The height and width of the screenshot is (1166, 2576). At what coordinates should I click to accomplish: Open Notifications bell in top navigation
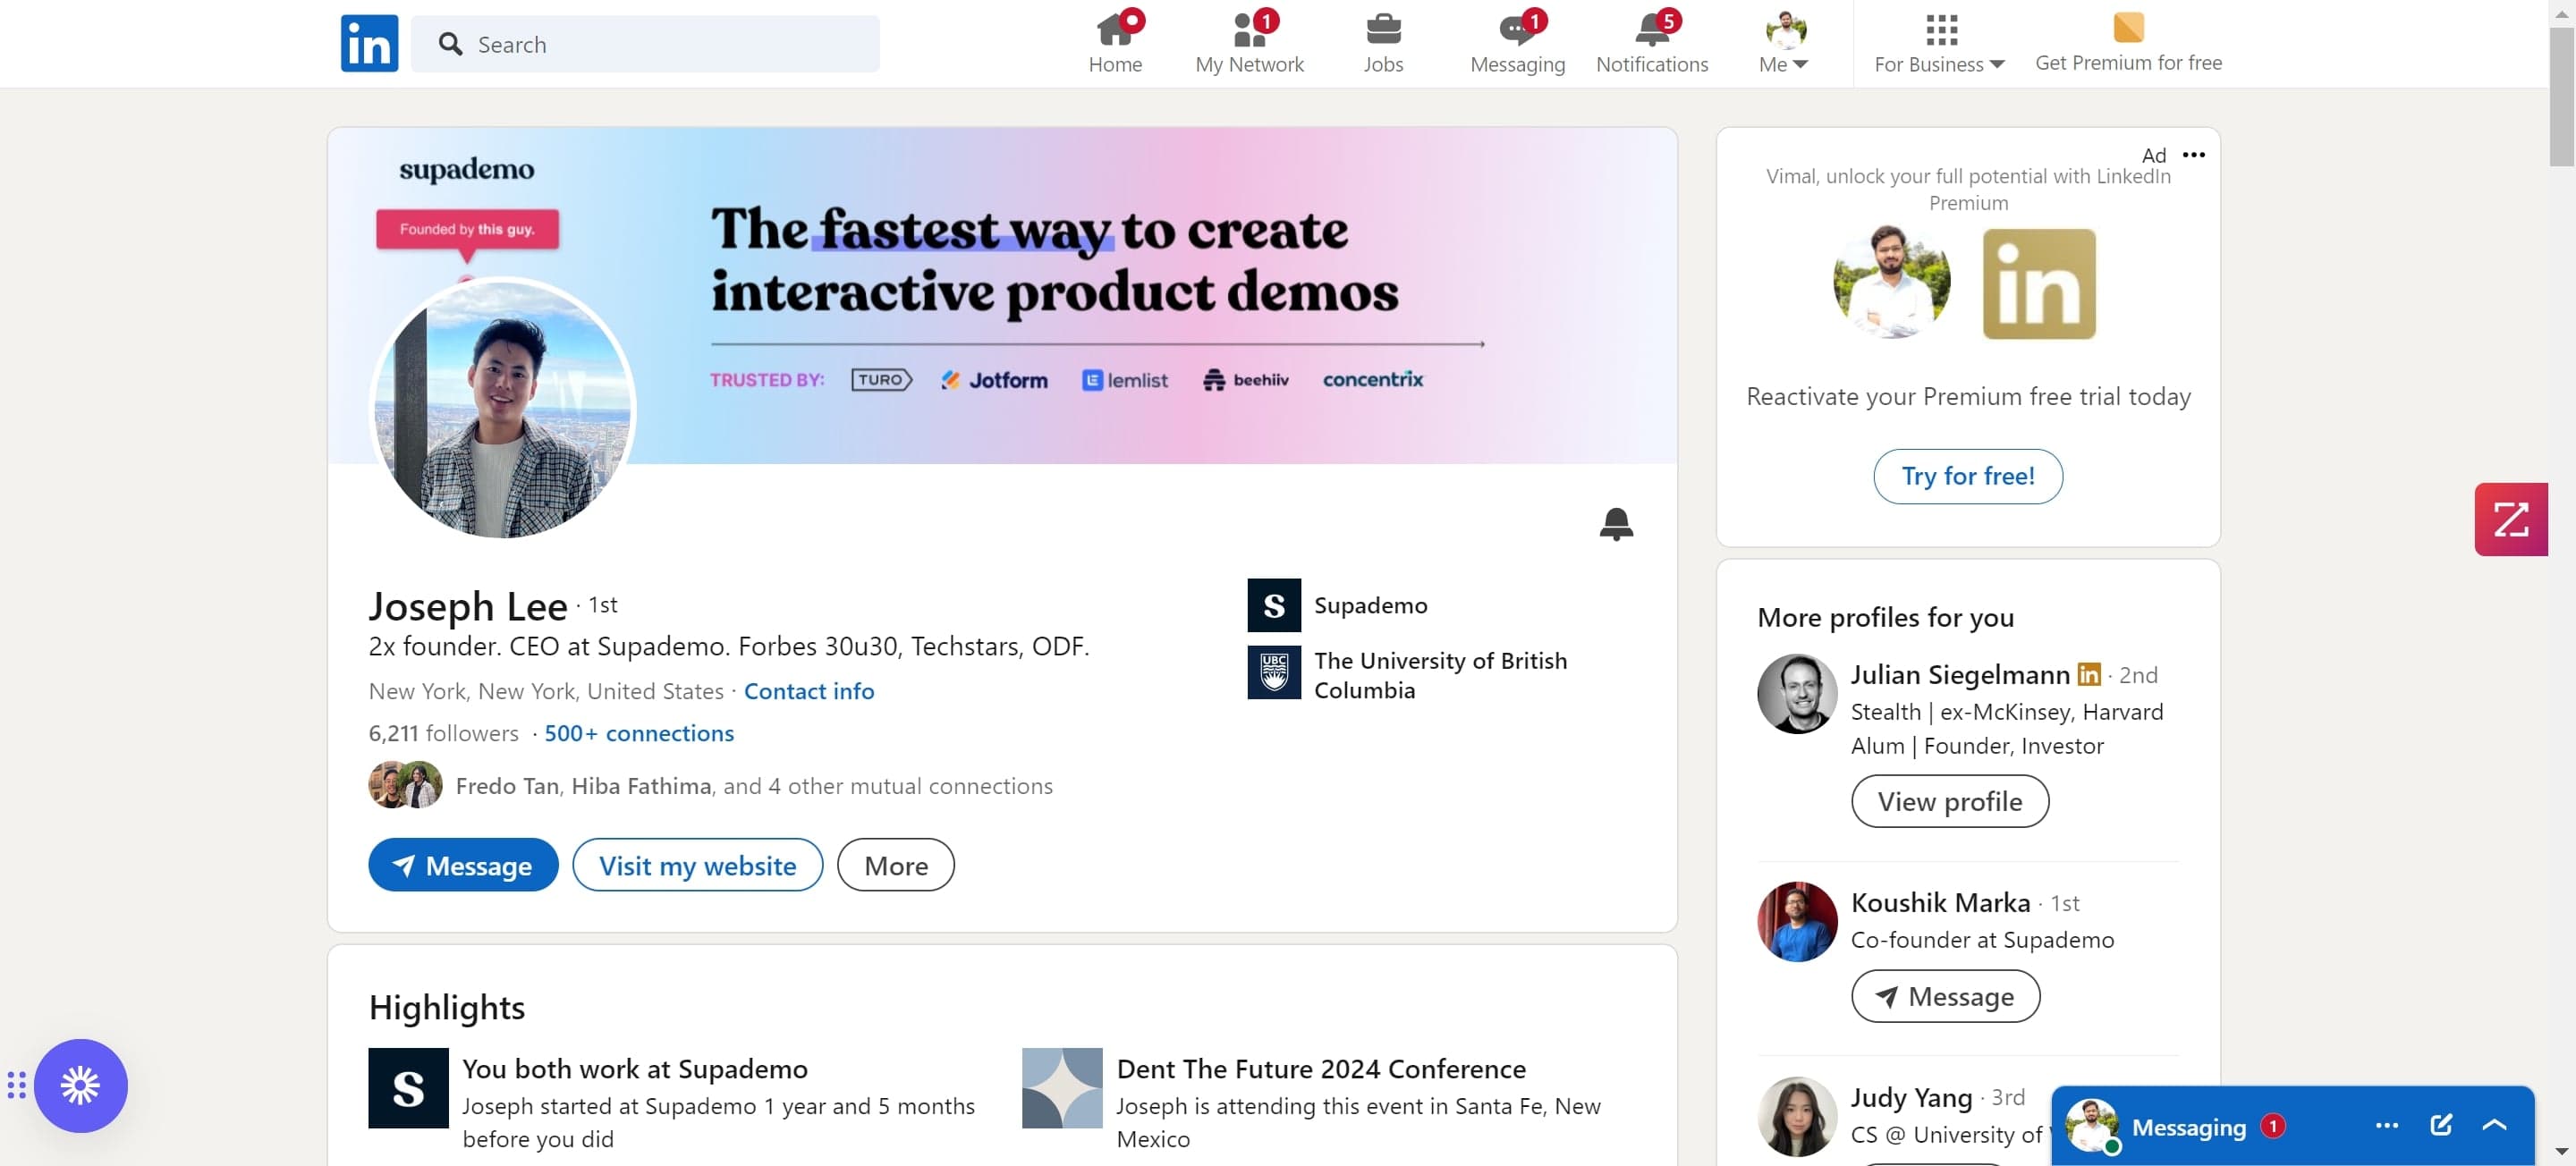[x=1652, y=43]
